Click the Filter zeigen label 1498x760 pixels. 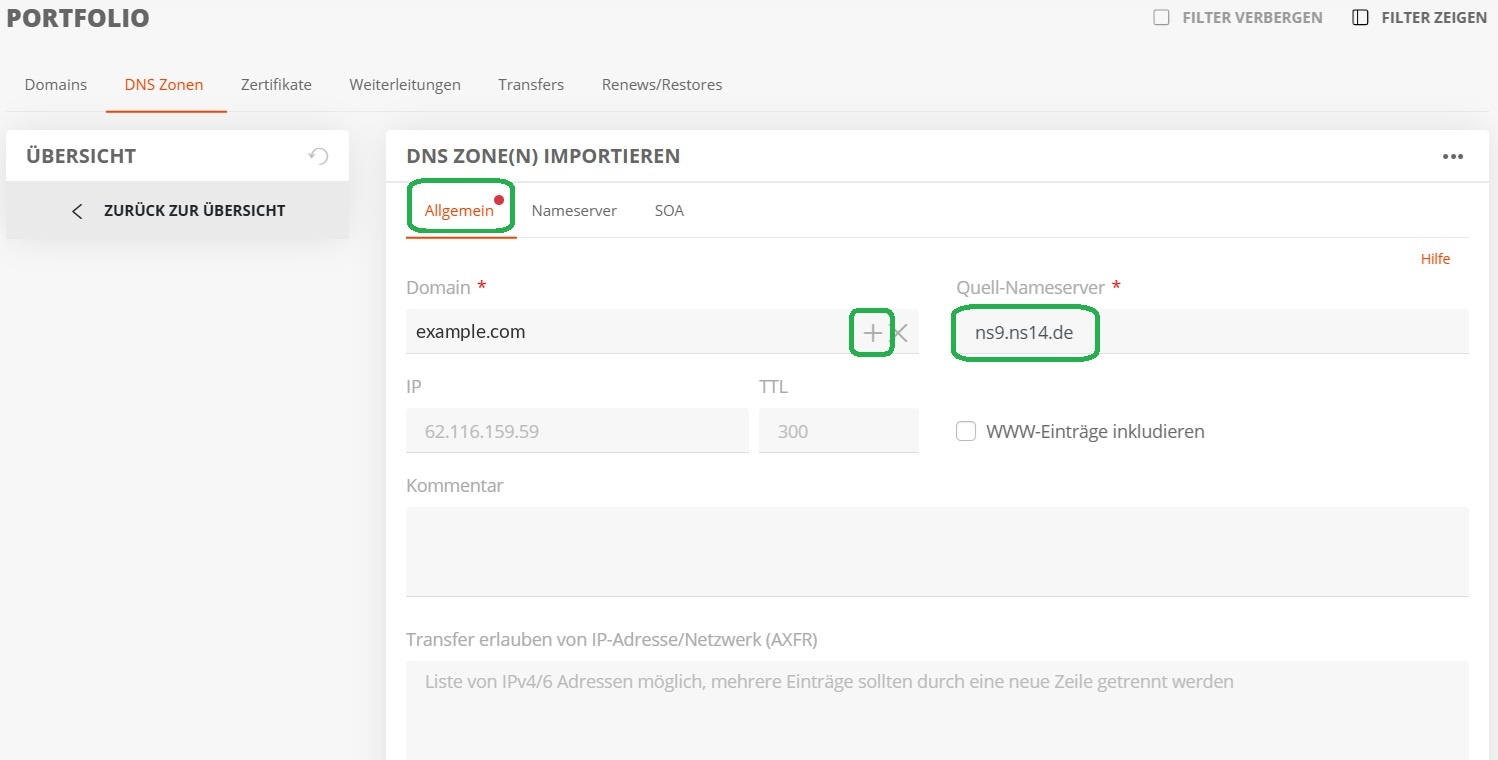click(x=1434, y=18)
